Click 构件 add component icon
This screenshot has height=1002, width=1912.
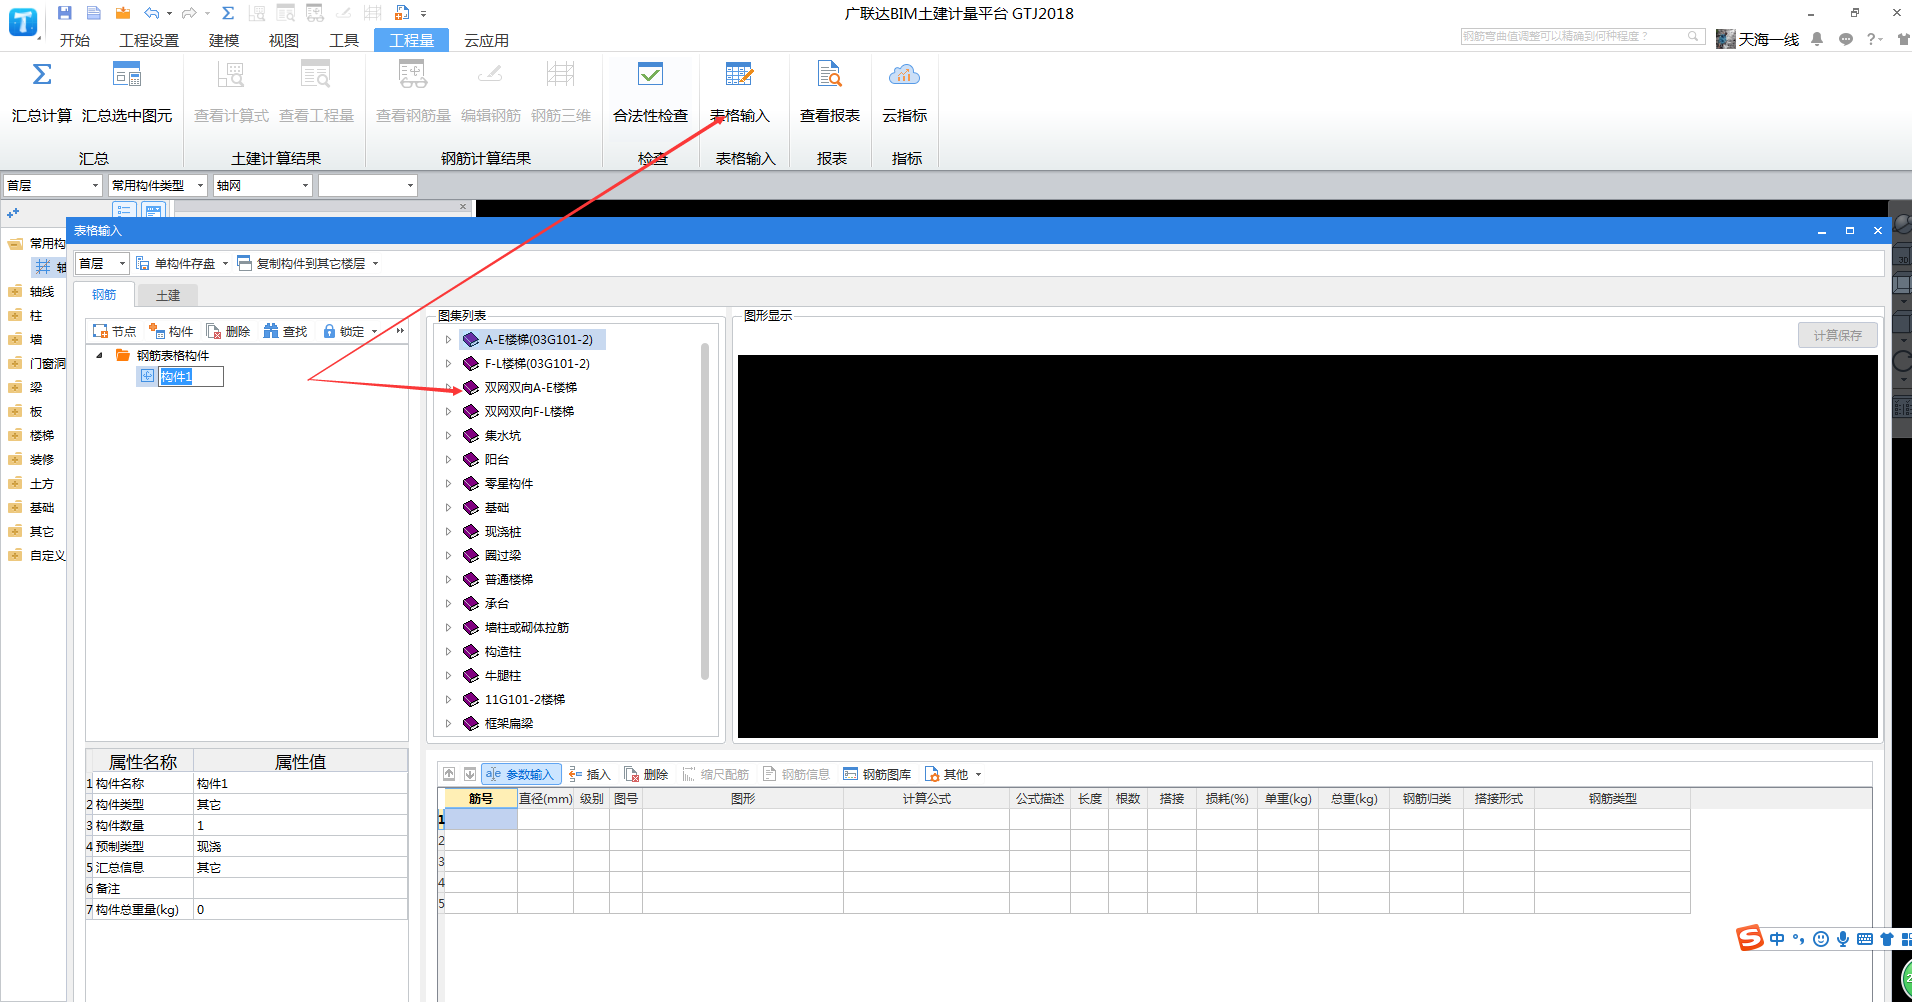click(157, 331)
